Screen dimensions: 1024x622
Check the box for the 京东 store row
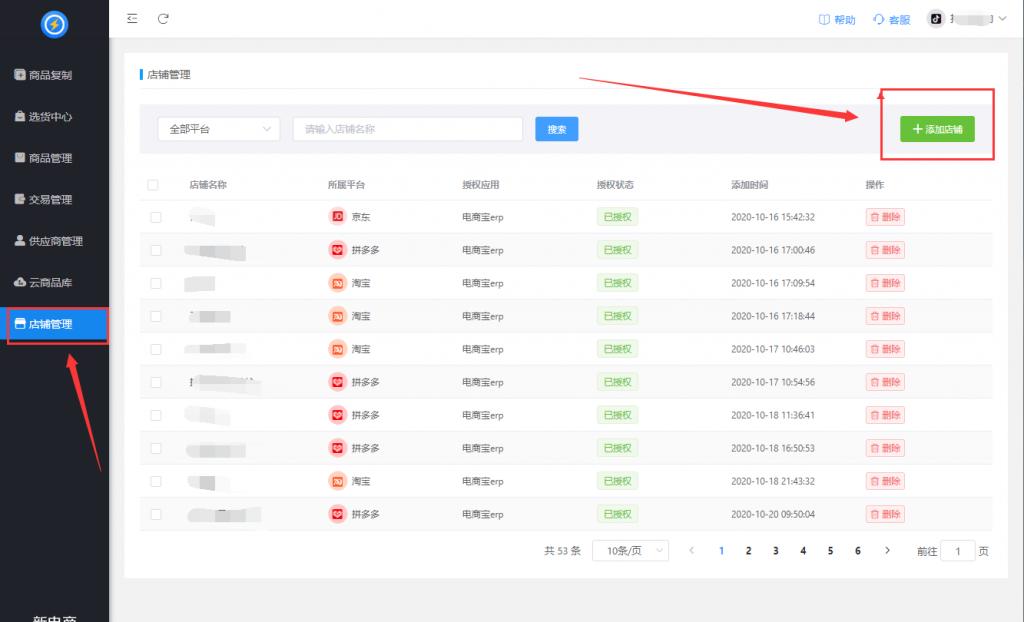(155, 217)
